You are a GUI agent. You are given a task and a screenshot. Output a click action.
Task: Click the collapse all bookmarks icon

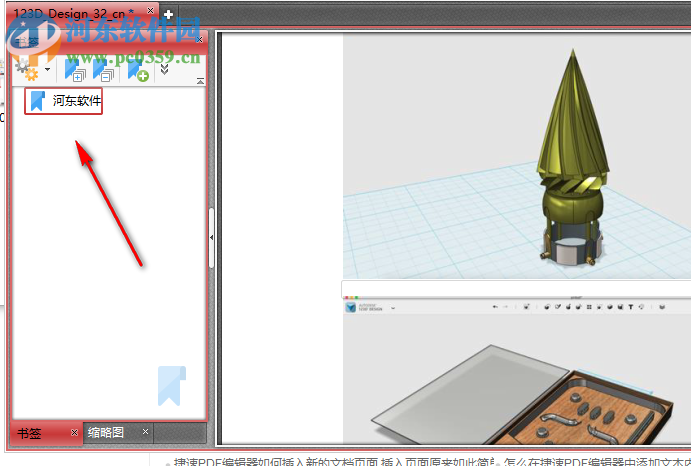[x=104, y=70]
